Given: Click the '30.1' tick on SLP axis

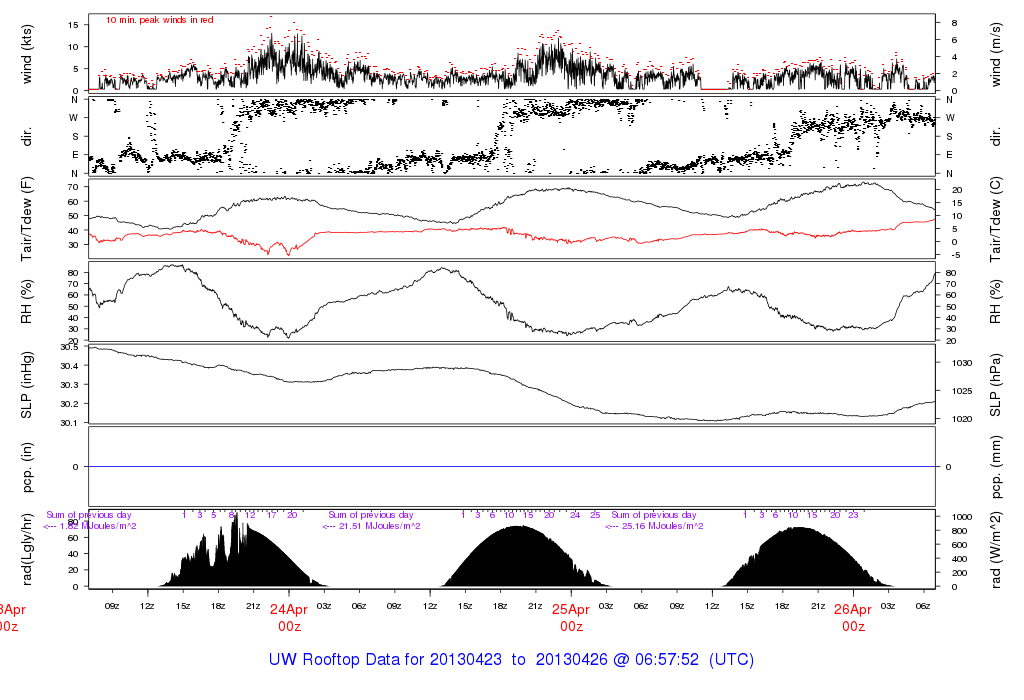Looking at the screenshot, I should pos(69,423).
